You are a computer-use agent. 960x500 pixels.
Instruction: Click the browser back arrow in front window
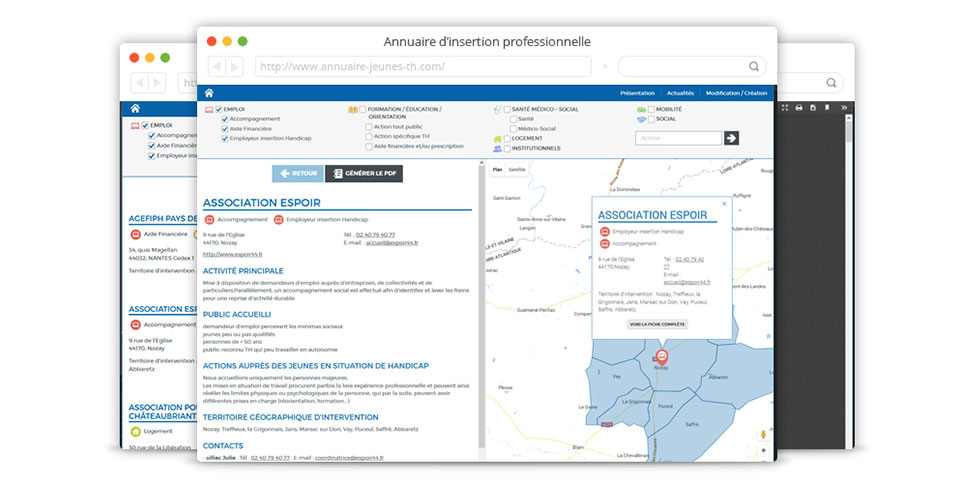pos(217,66)
